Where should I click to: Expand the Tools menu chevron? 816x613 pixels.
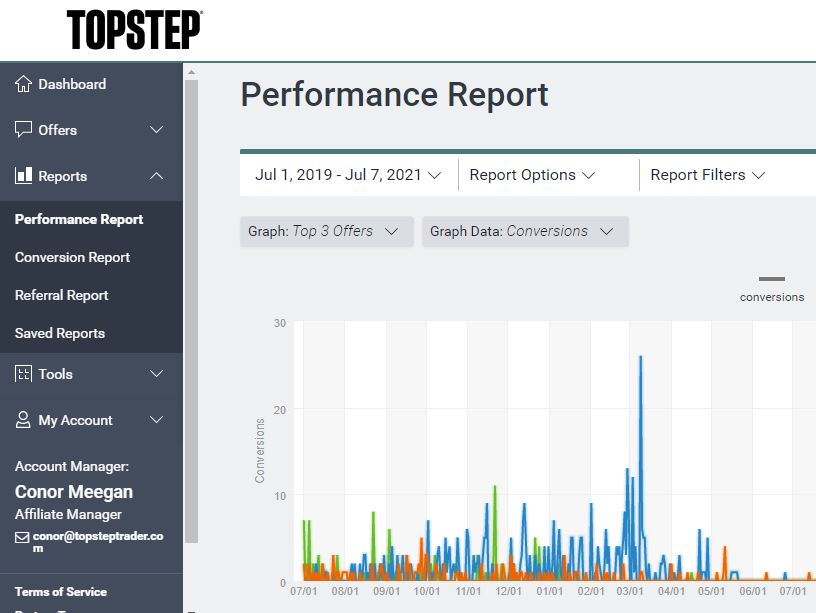point(156,374)
